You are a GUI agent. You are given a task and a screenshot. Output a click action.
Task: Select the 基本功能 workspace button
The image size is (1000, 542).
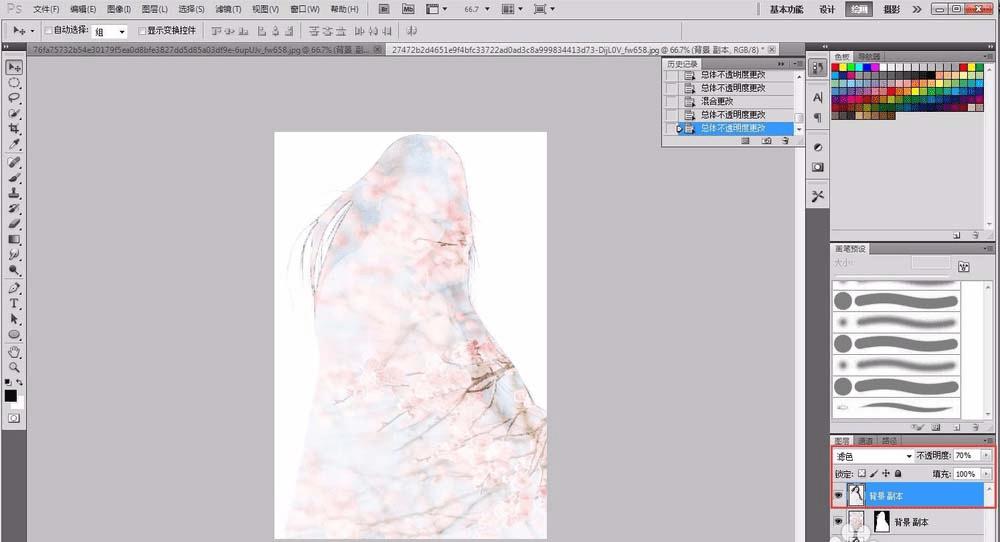pos(787,9)
